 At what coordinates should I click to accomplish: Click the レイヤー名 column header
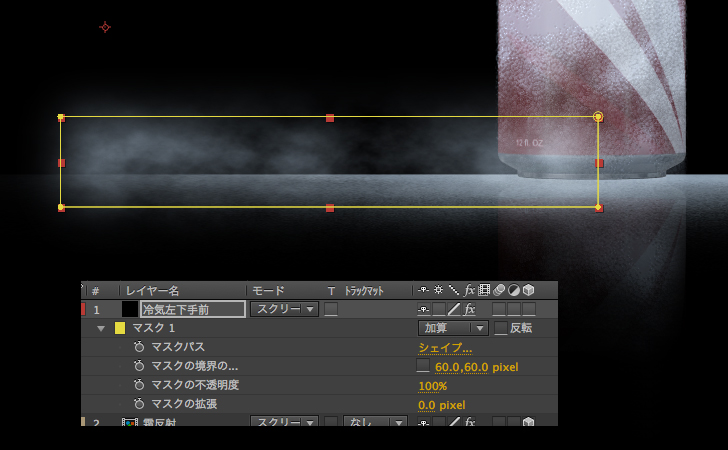point(152,291)
